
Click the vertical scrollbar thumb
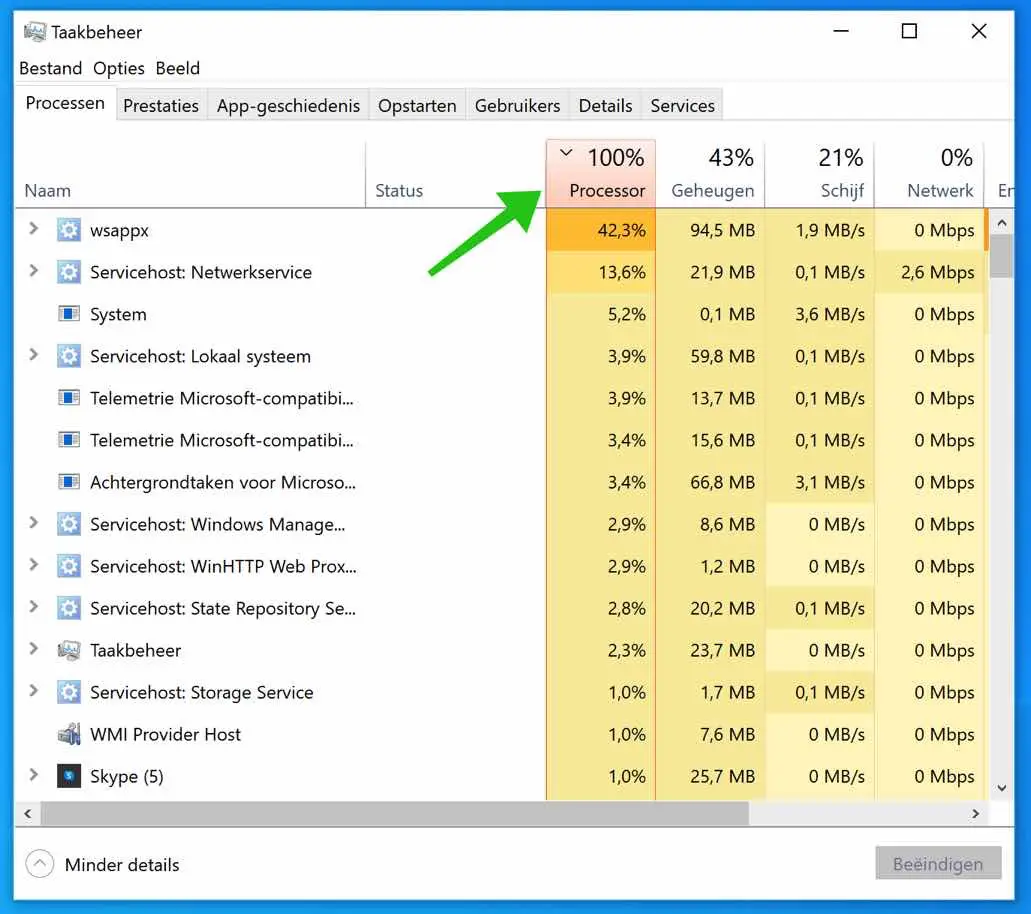pos(1001,256)
